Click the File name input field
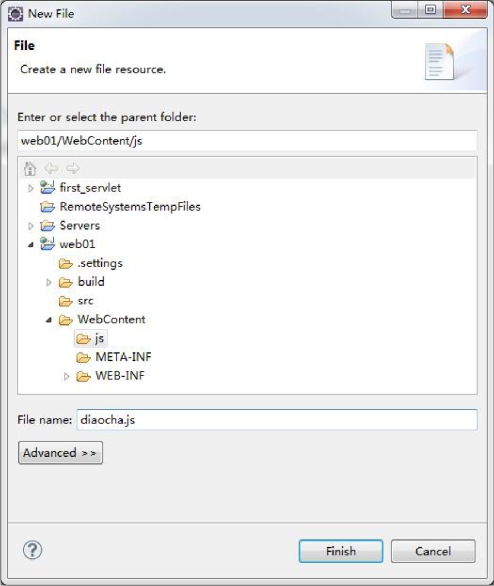This screenshot has width=494, height=586. (x=277, y=420)
